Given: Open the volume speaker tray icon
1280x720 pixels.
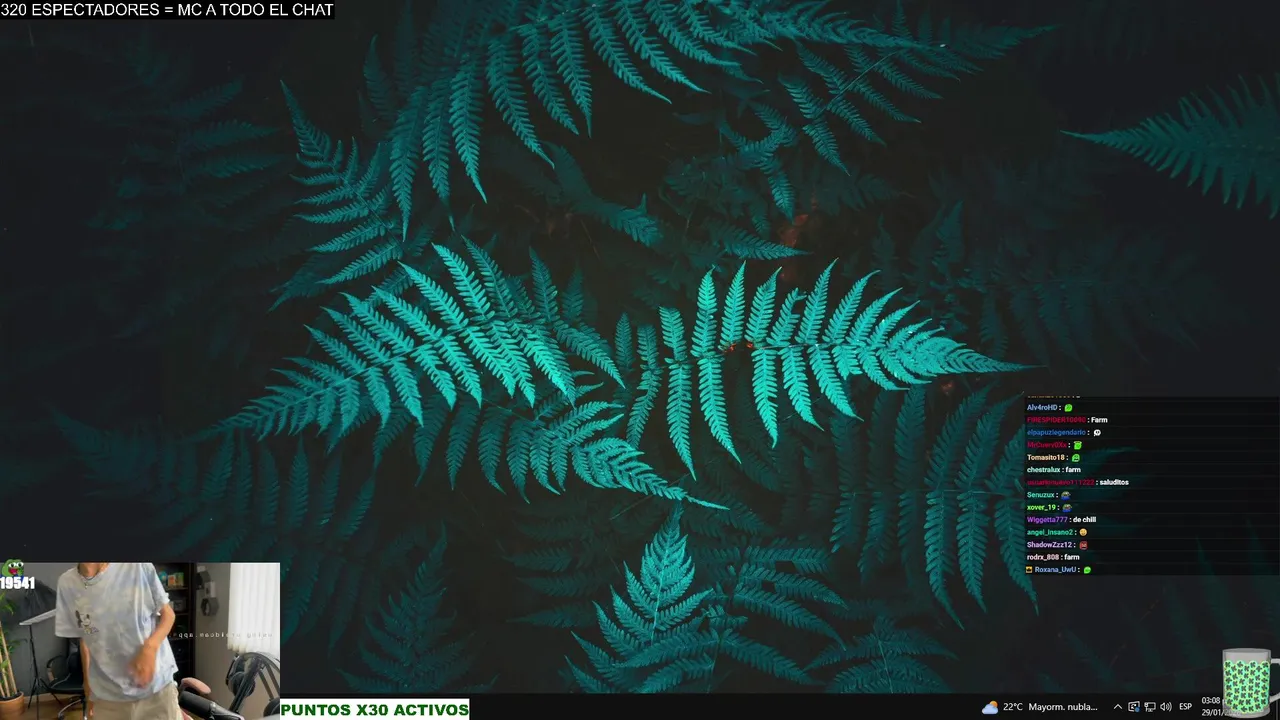Looking at the screenshot, I should (1166, 707).
